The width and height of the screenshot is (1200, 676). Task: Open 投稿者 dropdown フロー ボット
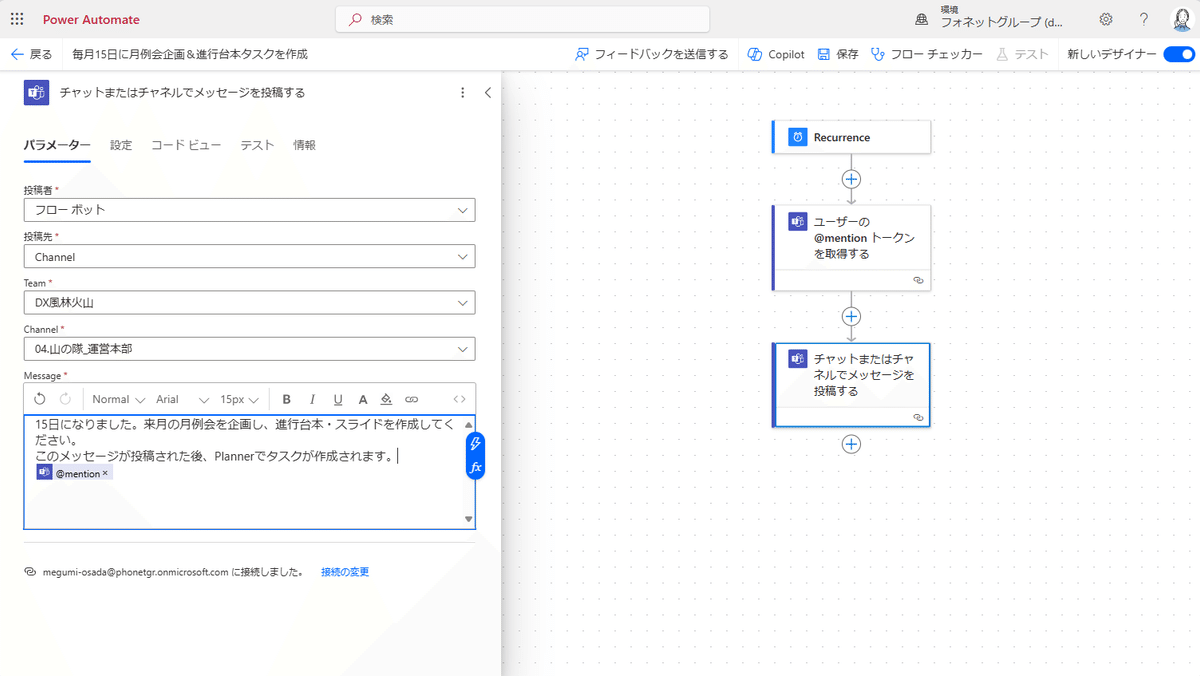click(x=249, y=210)
